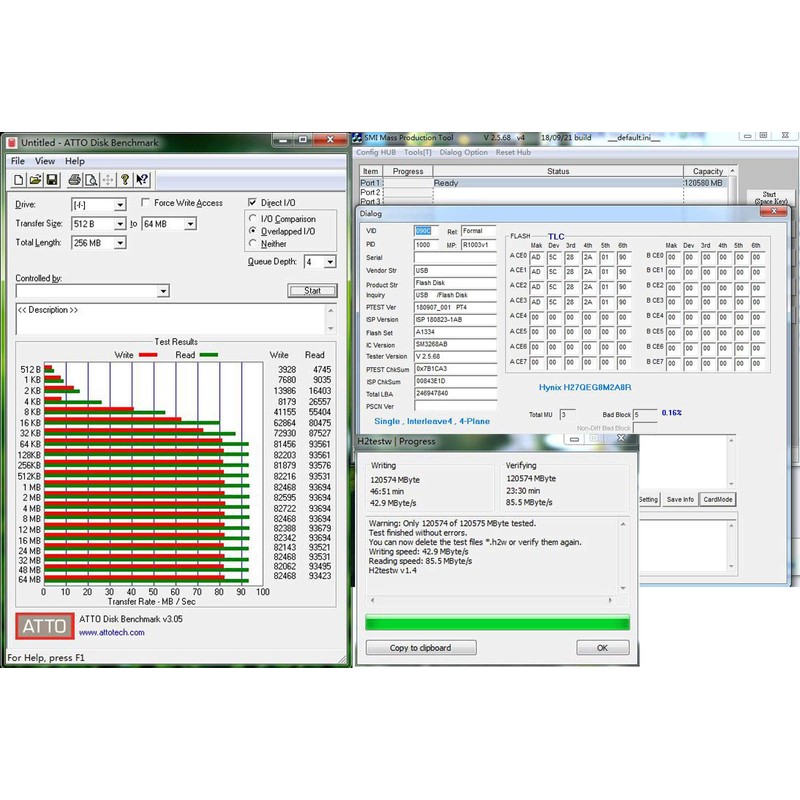The image size is (800, 800).
Task: Uncheck the Direct I/O checkbox
Action: 252,203
